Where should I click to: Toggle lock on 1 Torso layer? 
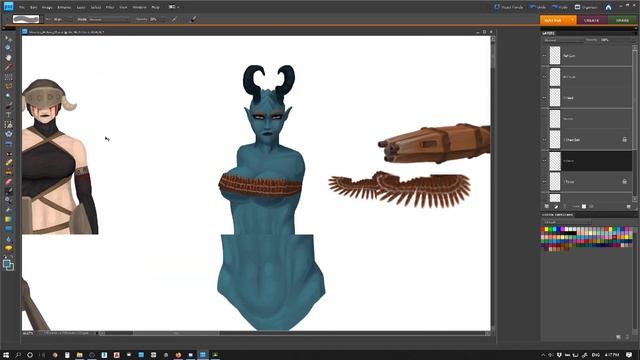point(624,181)
